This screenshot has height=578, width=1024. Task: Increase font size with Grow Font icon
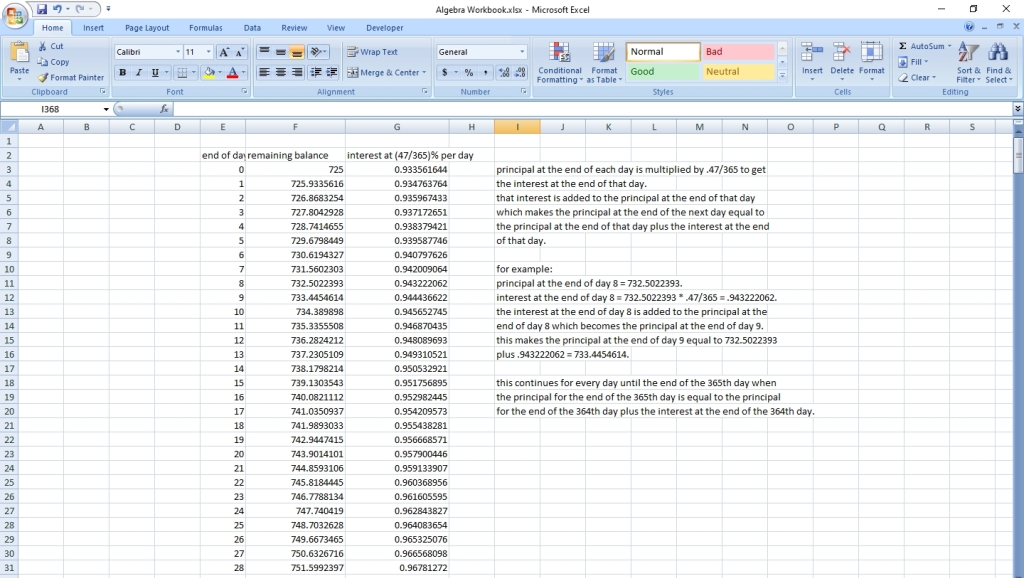pos(224,52)
